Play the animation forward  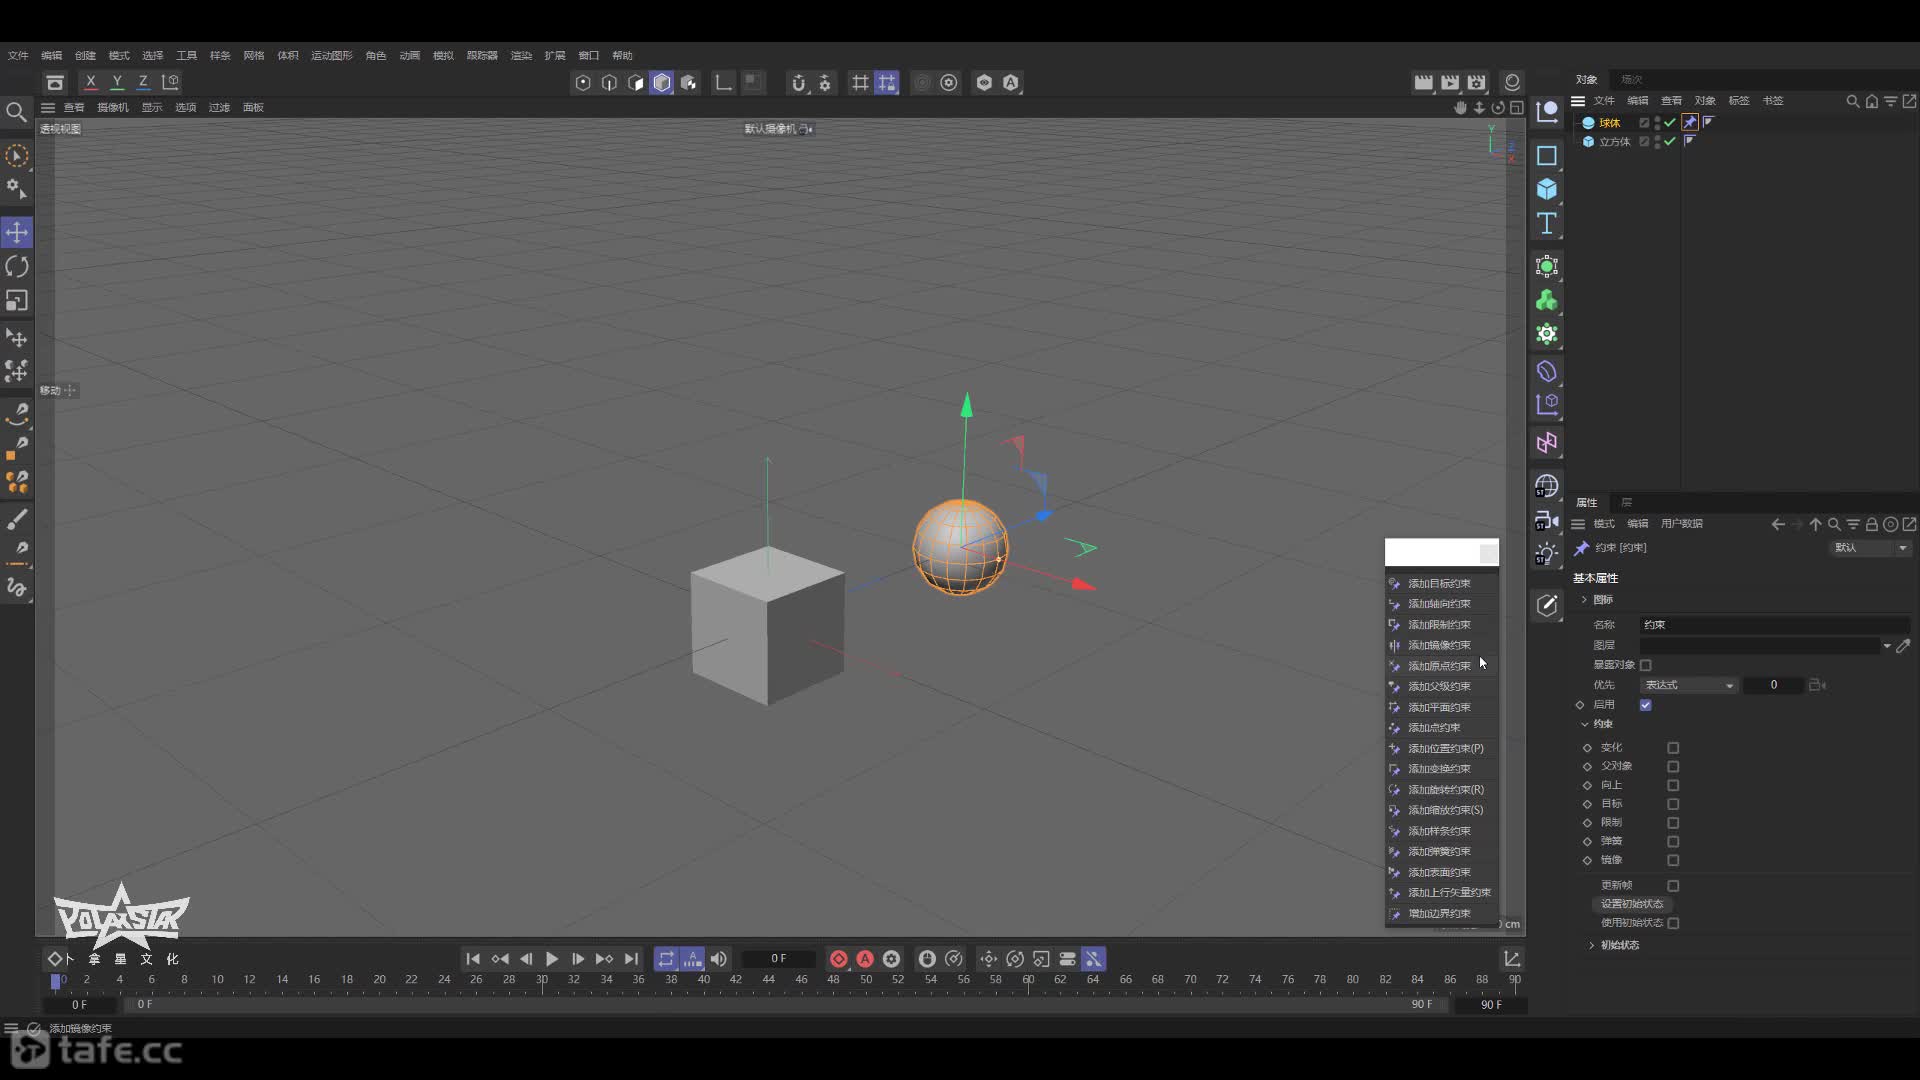[x=551, y=959]
